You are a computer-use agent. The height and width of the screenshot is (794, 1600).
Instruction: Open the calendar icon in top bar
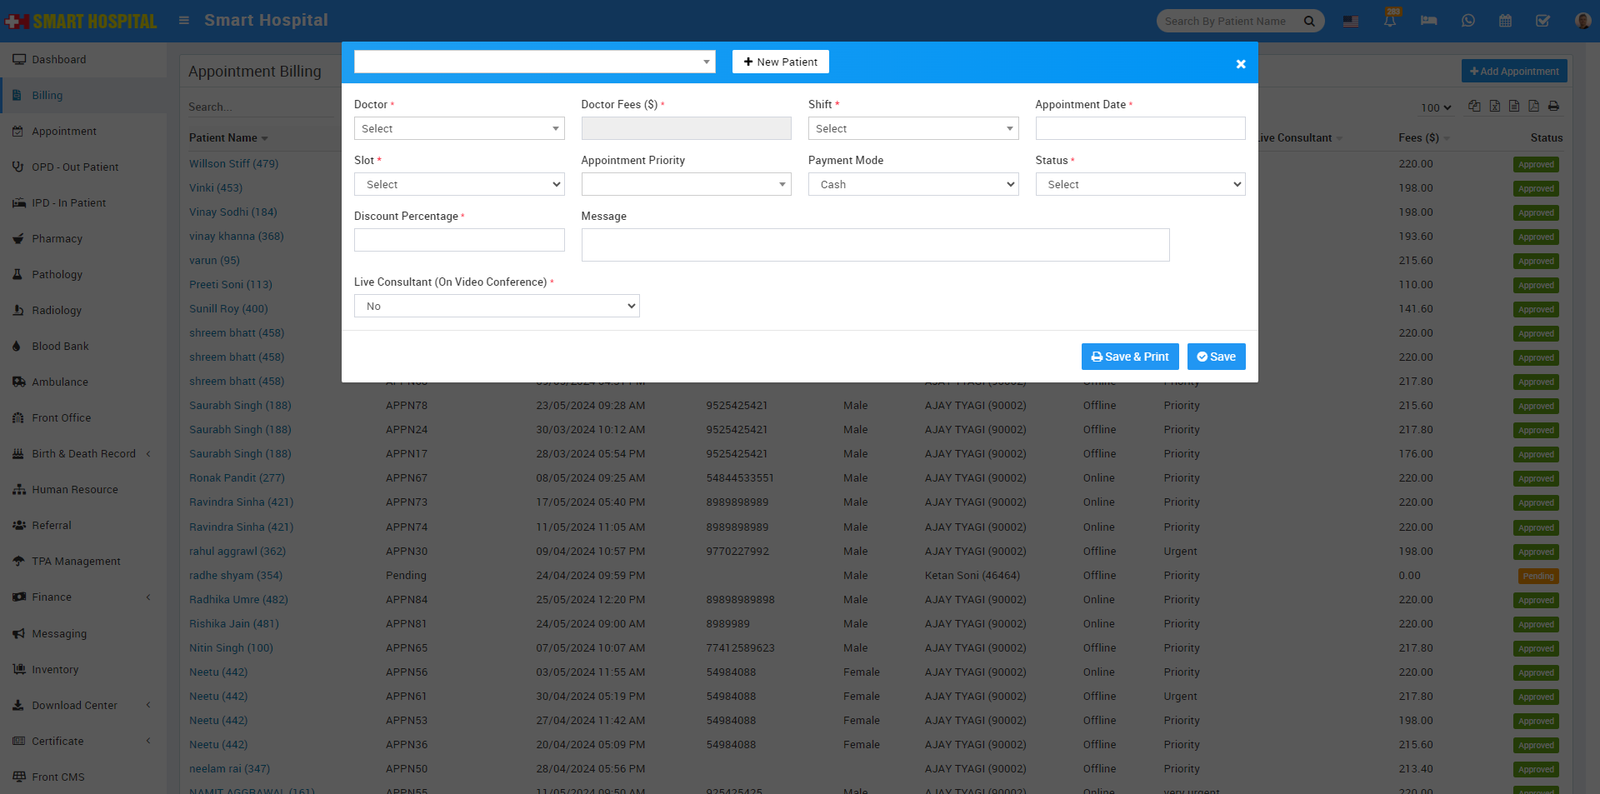pos(1505,21)
